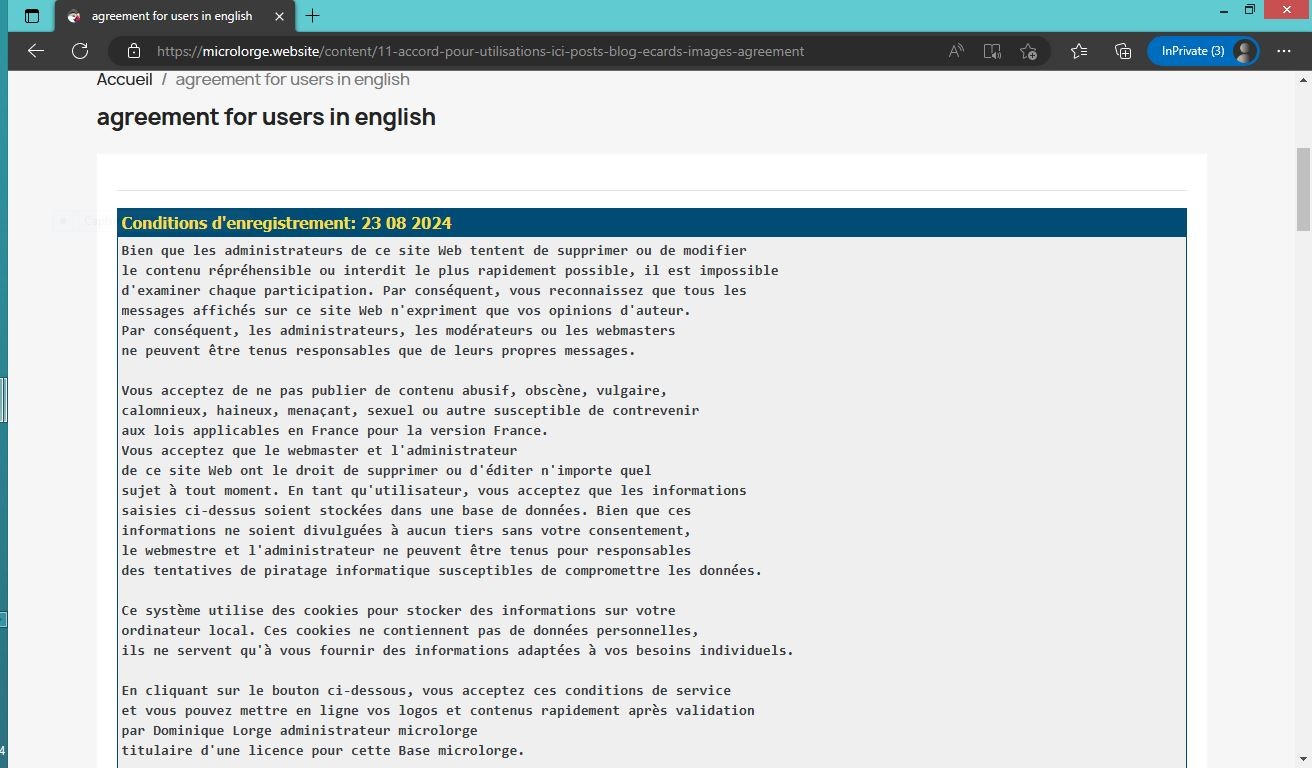
Task: Click line 'ne peuvent être tenus responsables'
Action: 378,350
